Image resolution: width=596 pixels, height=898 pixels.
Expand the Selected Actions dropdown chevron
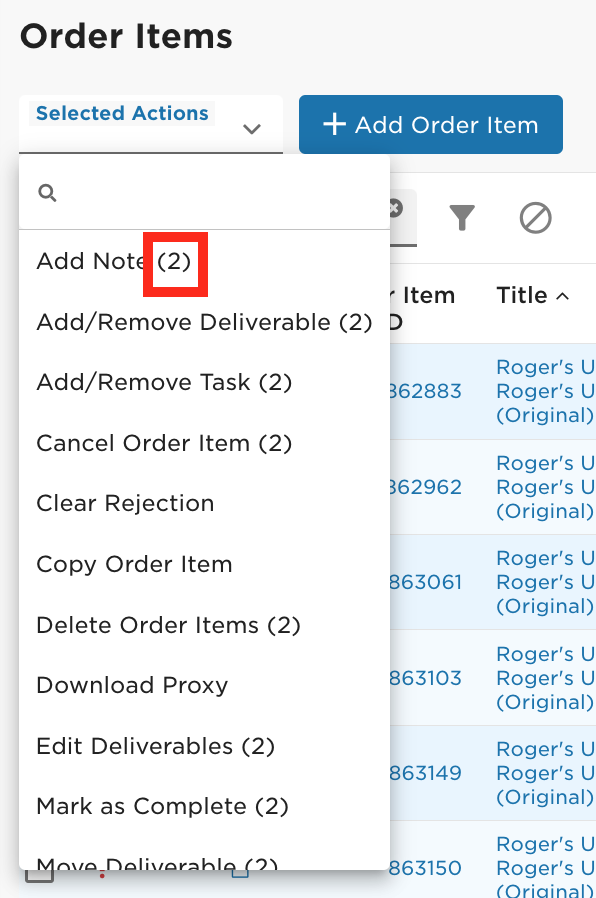252,128
